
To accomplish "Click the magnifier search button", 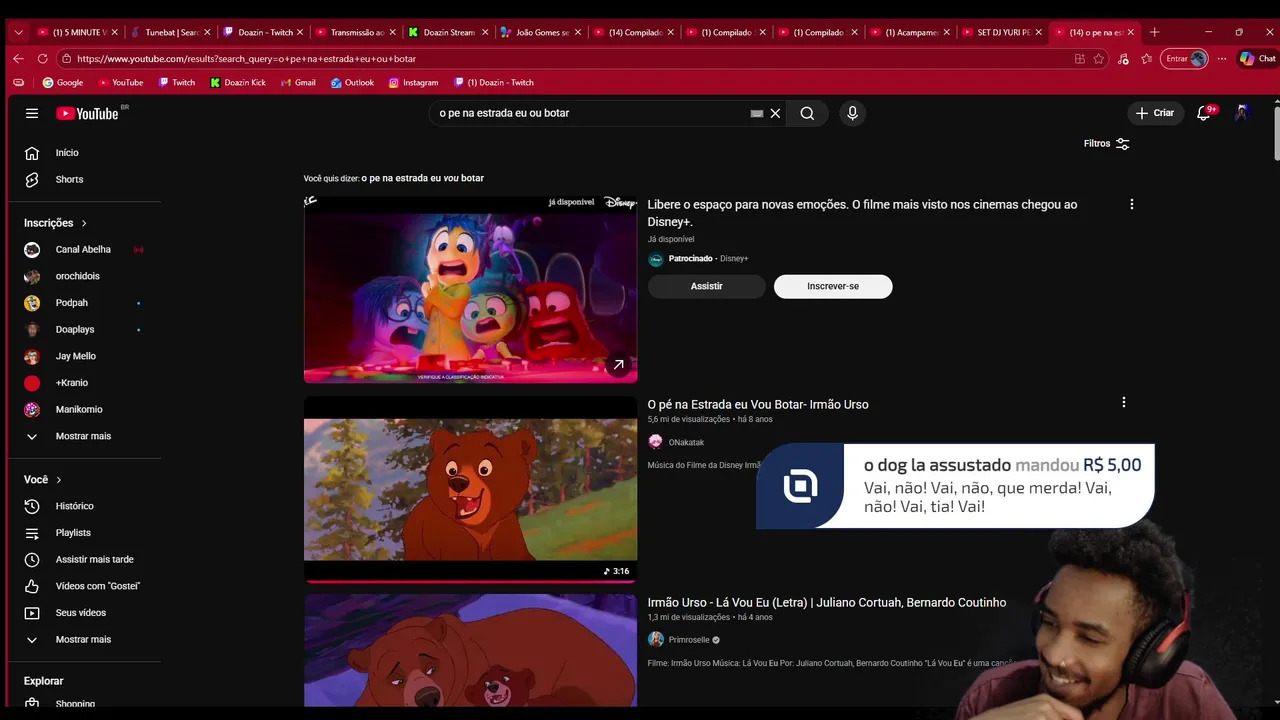I will pyautogui.click(x=807, y=113).
